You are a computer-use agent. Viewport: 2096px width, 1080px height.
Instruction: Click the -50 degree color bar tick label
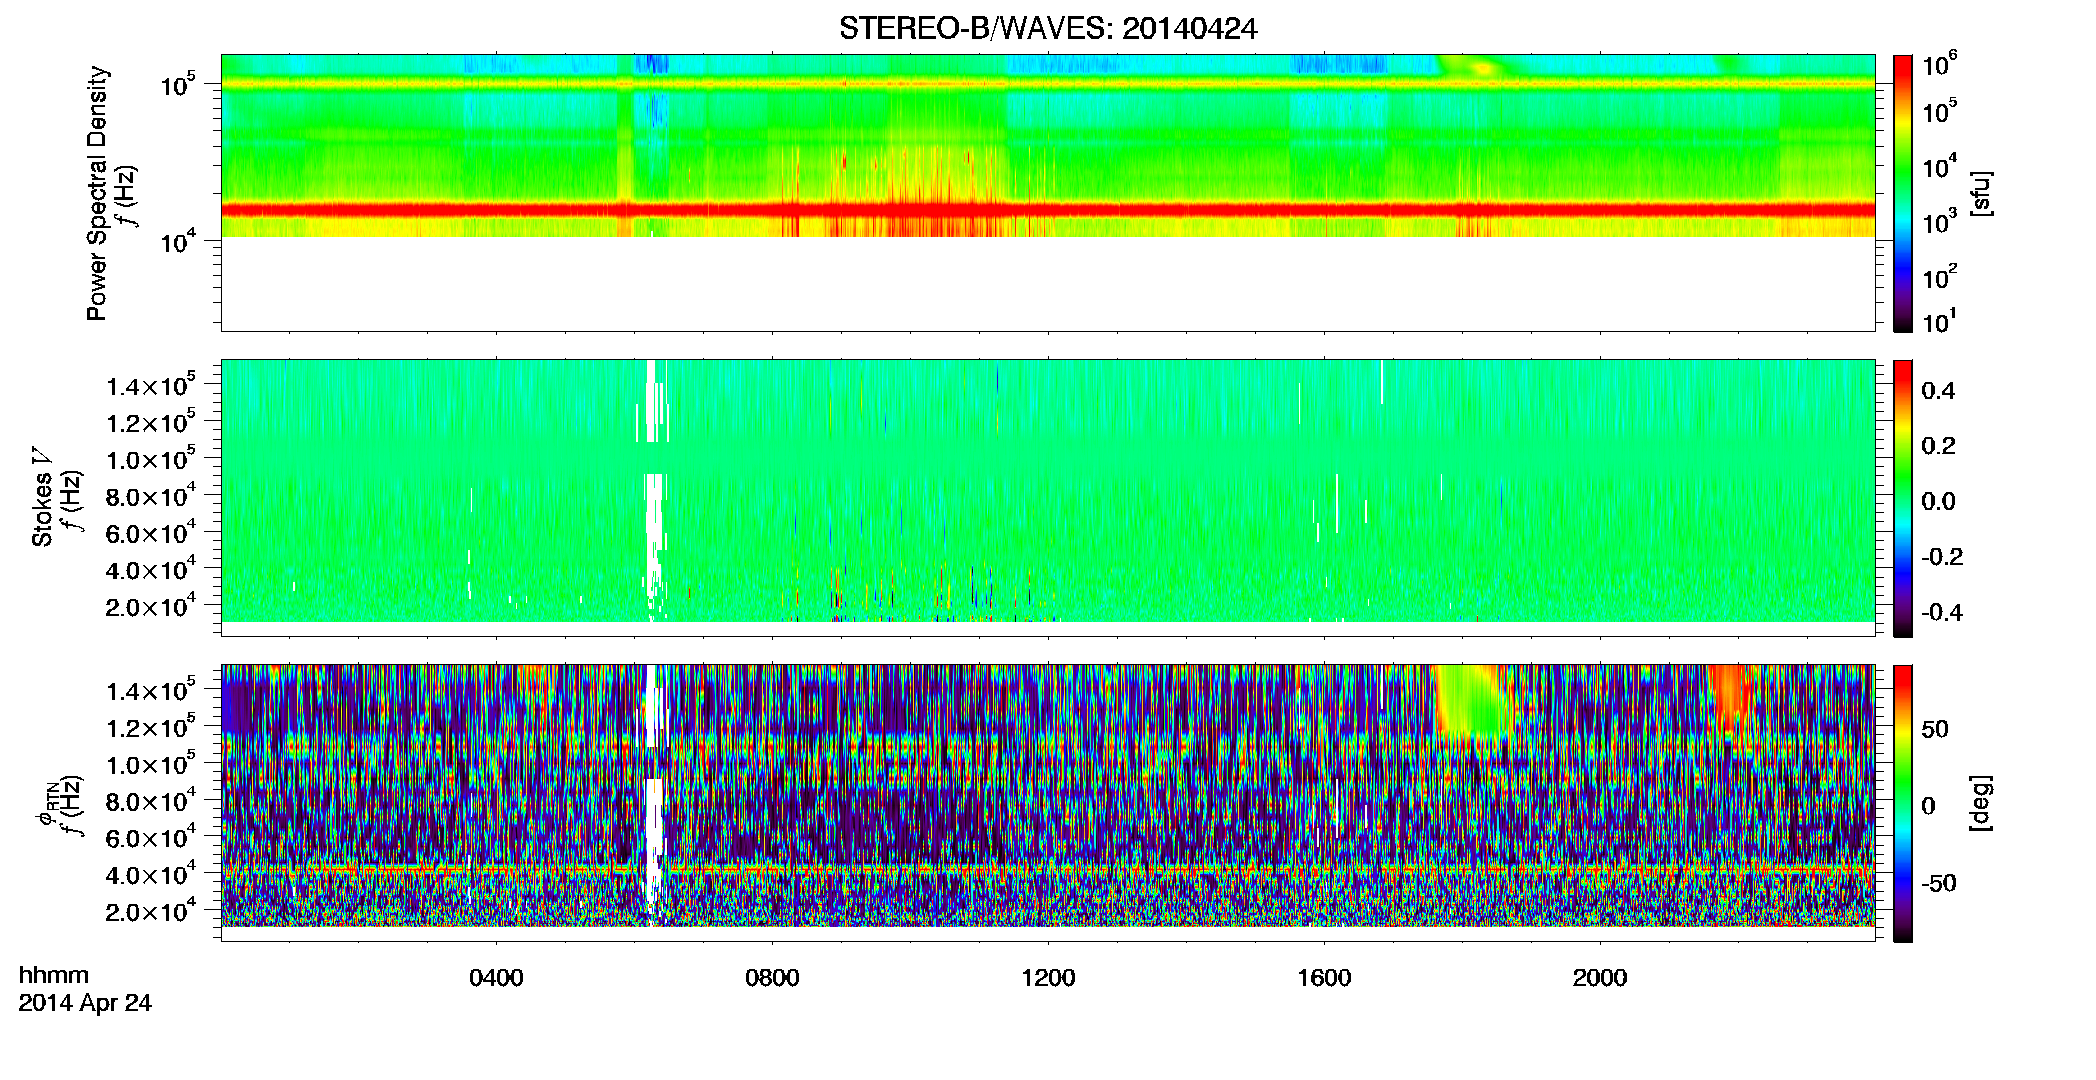1938,883
